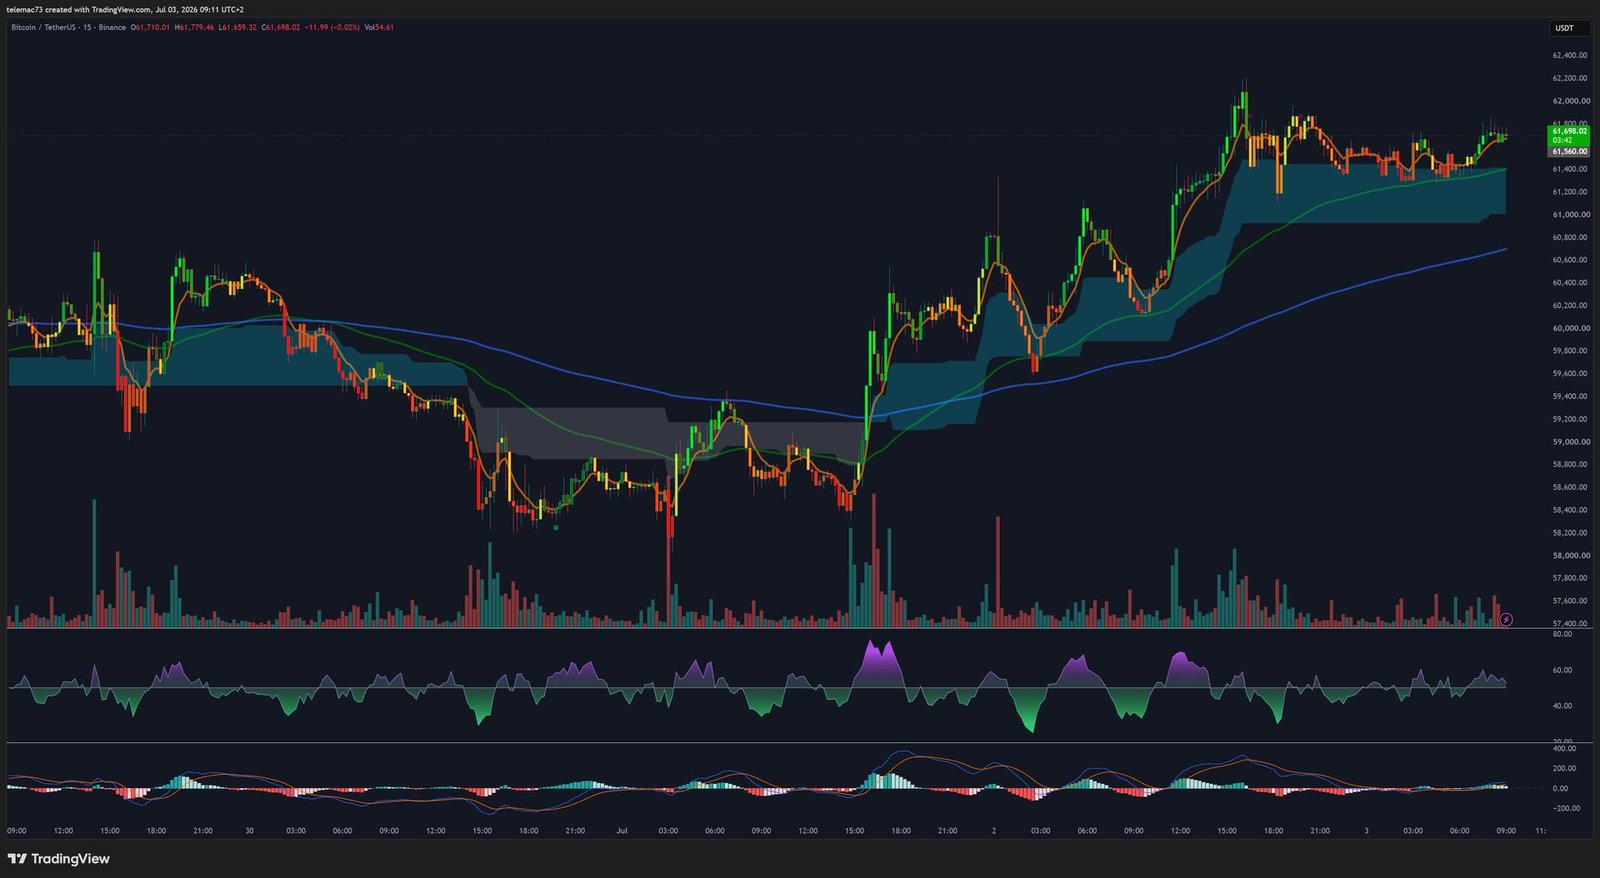The image size is (1600, 878).
Task: Click the 58,200.00 price scale label
Action: 1569,533
